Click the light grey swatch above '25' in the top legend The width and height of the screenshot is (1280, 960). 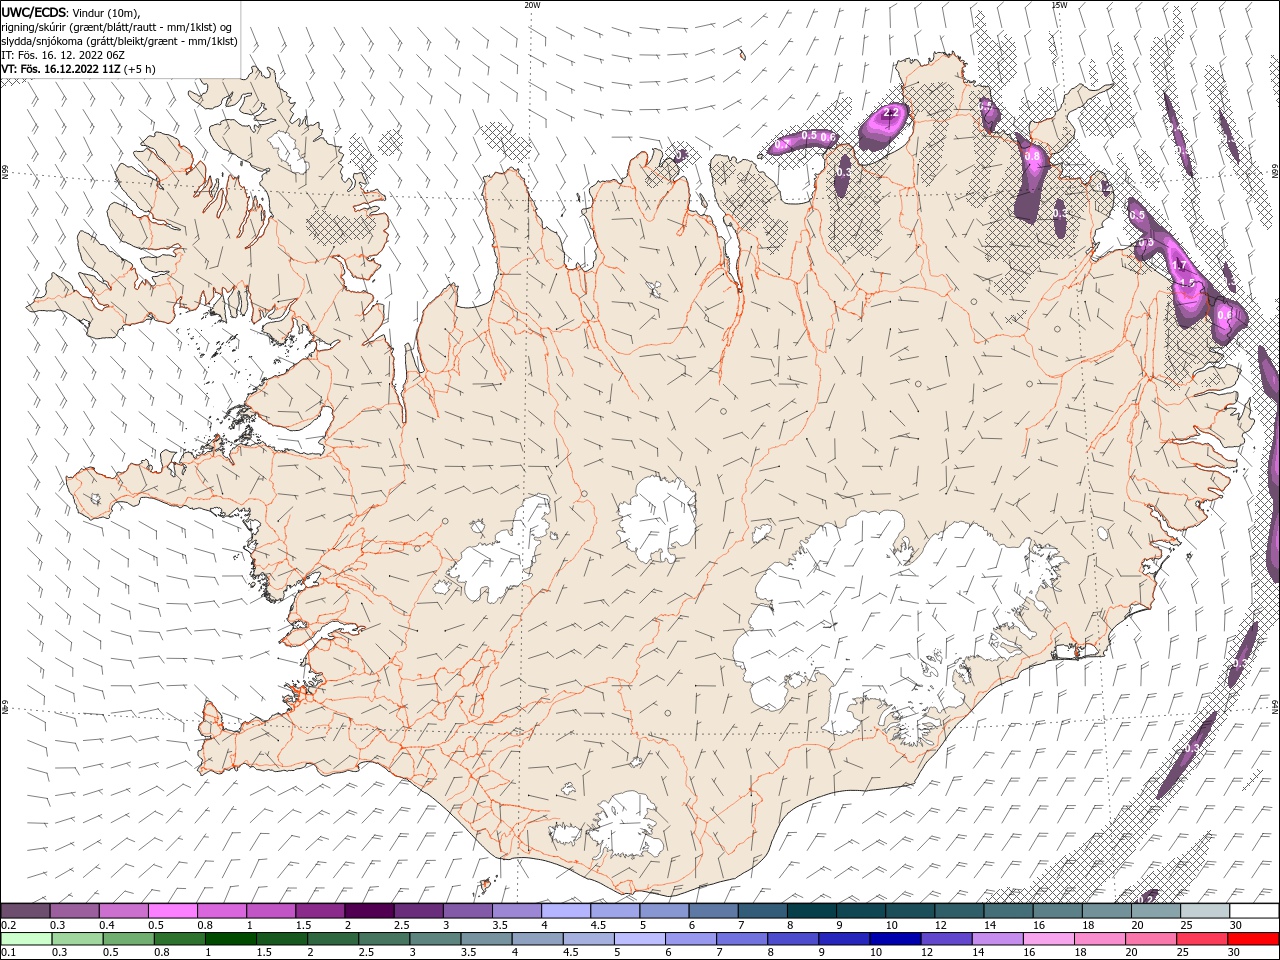[x=1205, y=911]
